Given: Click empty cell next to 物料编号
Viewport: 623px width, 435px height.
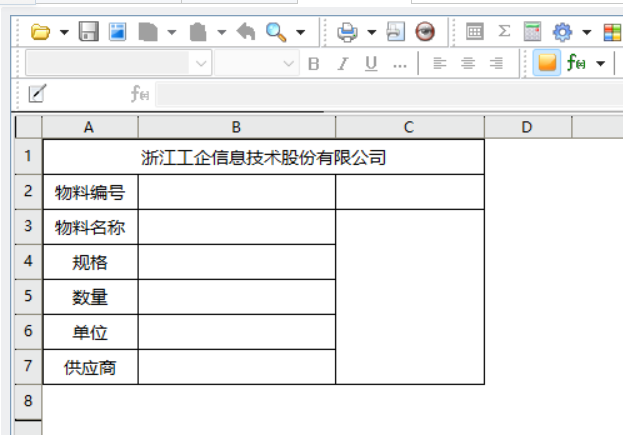Looking at the screenshot, I should pos(237,192).
